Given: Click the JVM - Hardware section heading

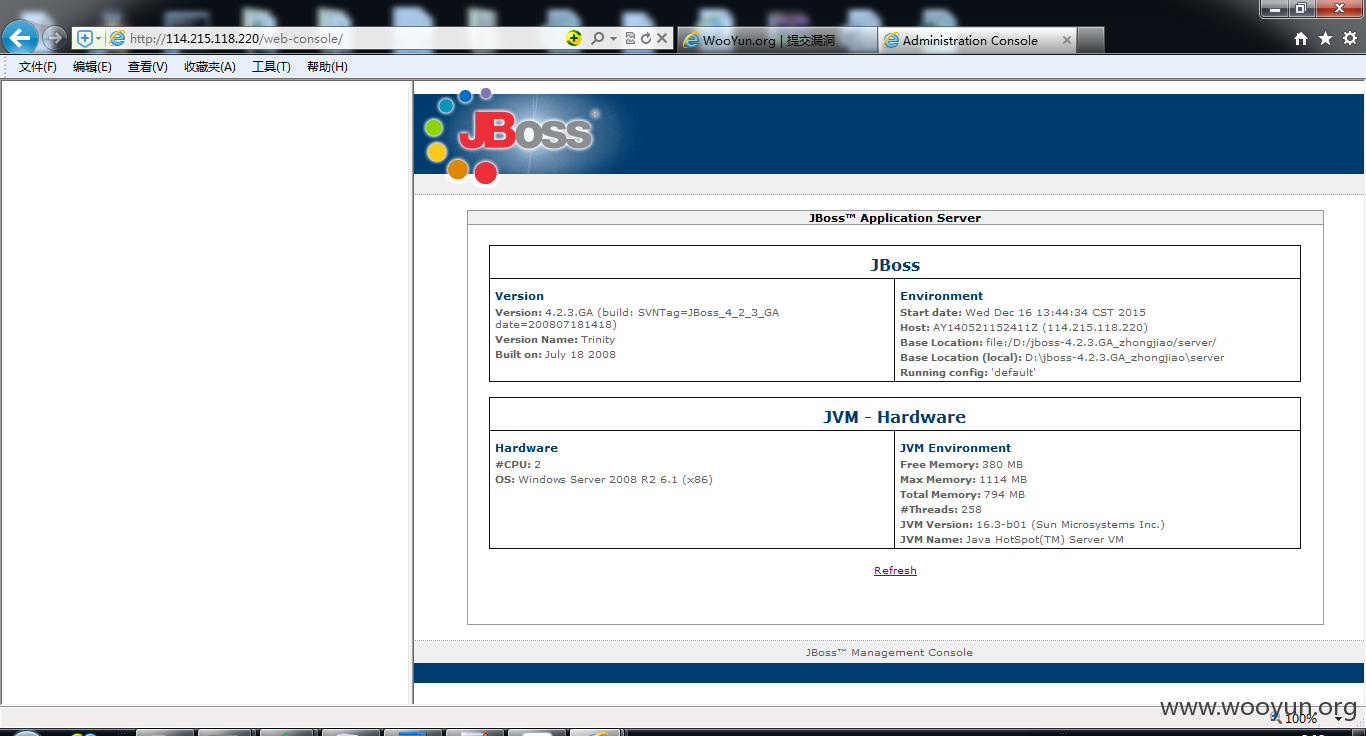Looking at the screenshot, I should 895,417.
